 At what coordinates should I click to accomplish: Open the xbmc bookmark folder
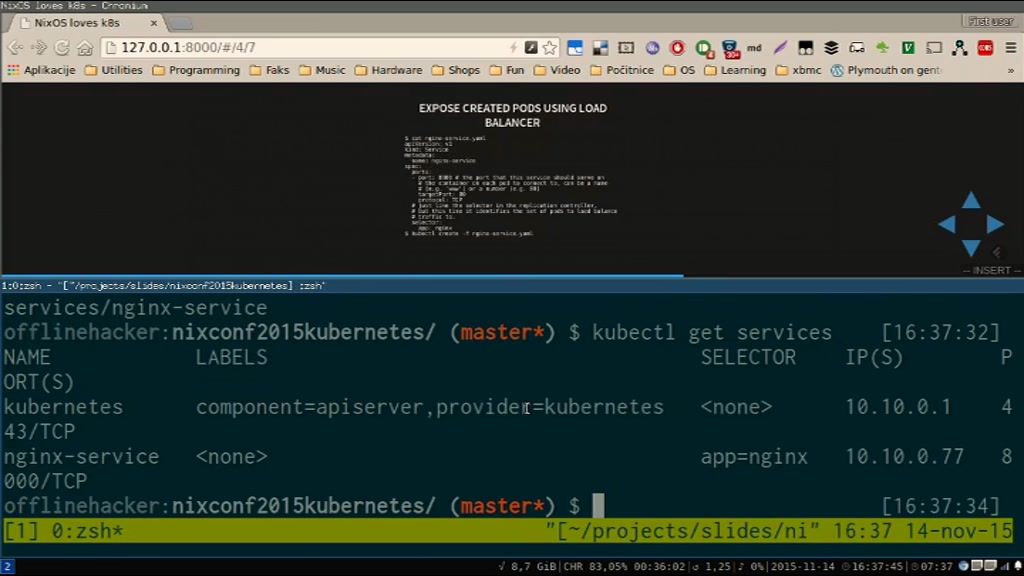[799, 70]
